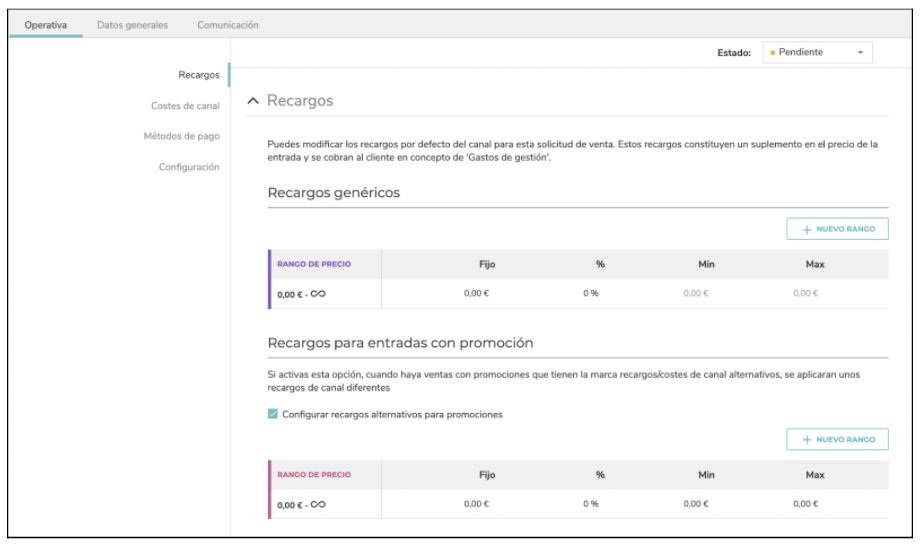Click plus icon on generic Nuevo Rango
Image resolution: width=922 pixels, height=547 pixels.
(807, 229)
